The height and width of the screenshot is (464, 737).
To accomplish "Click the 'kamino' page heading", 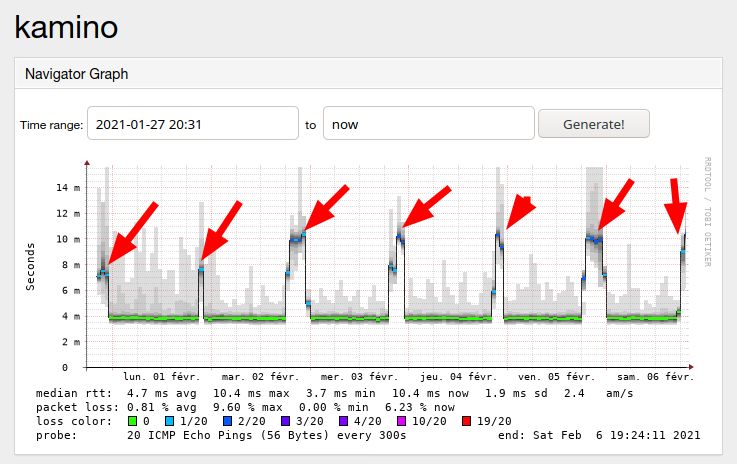I will point(66,27).
